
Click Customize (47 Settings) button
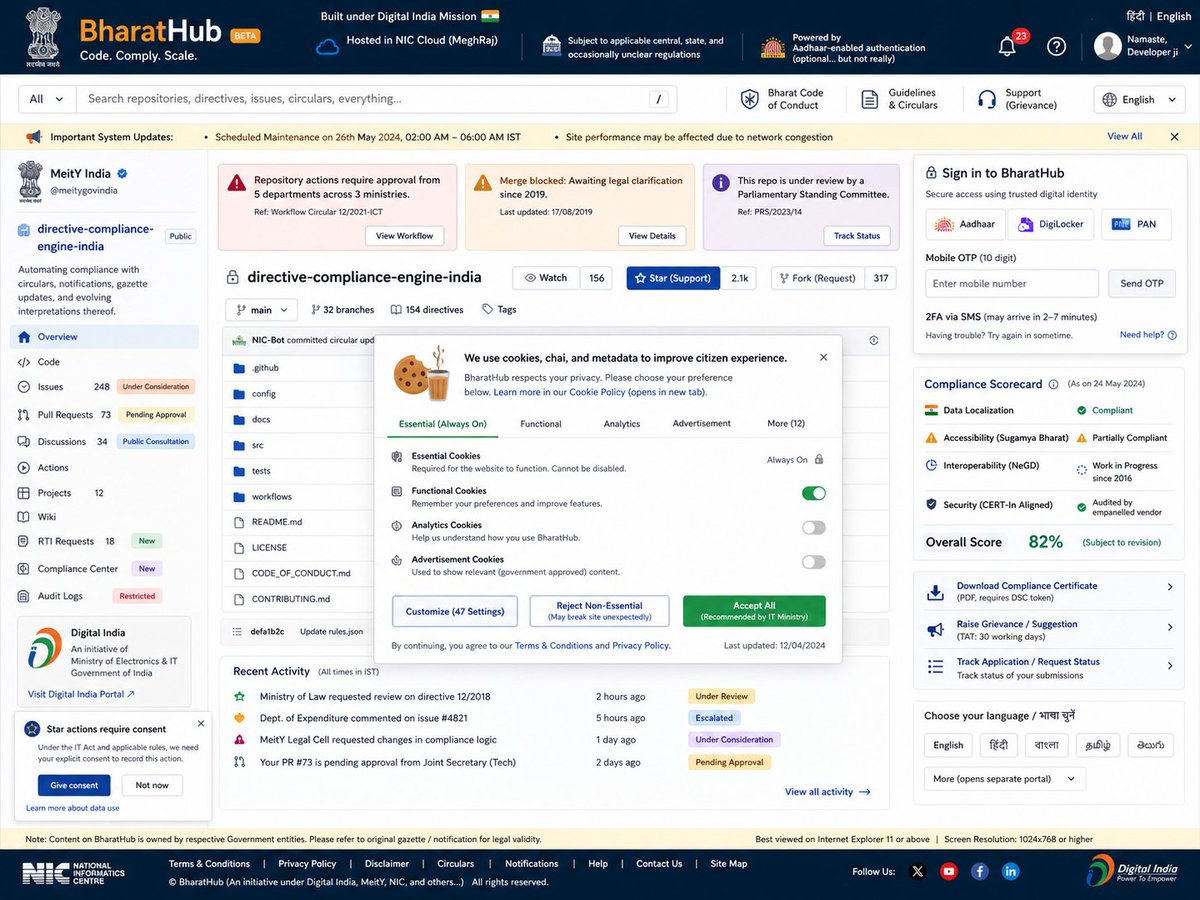[x=455, y=611]
